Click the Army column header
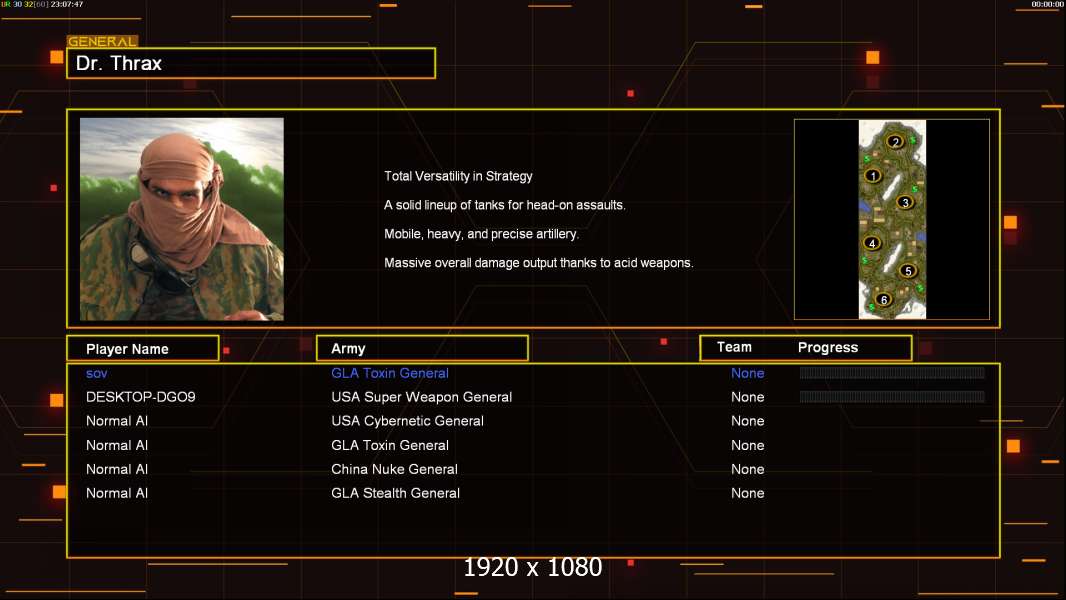 point(422,349)
